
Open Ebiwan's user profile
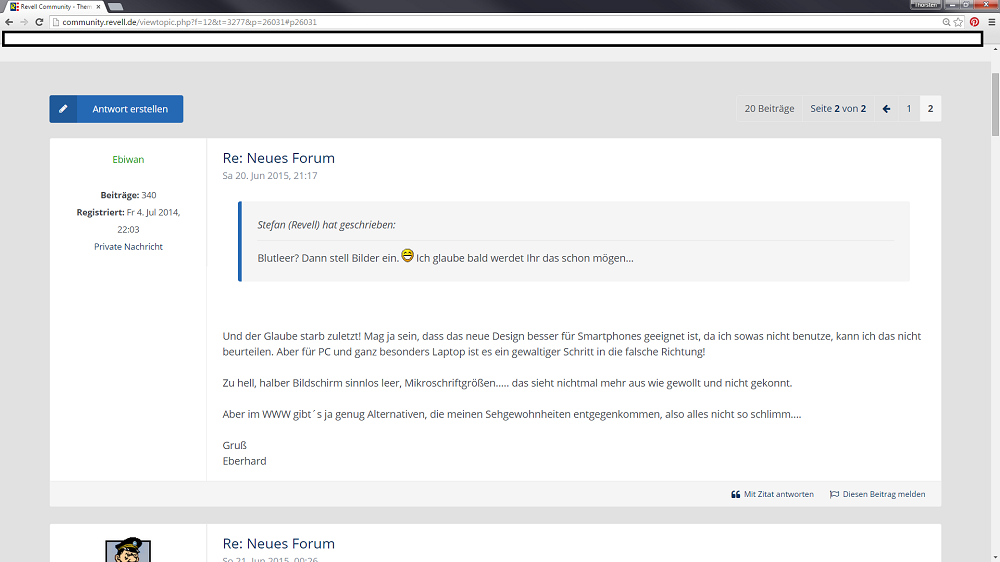(x=127, y=160)
